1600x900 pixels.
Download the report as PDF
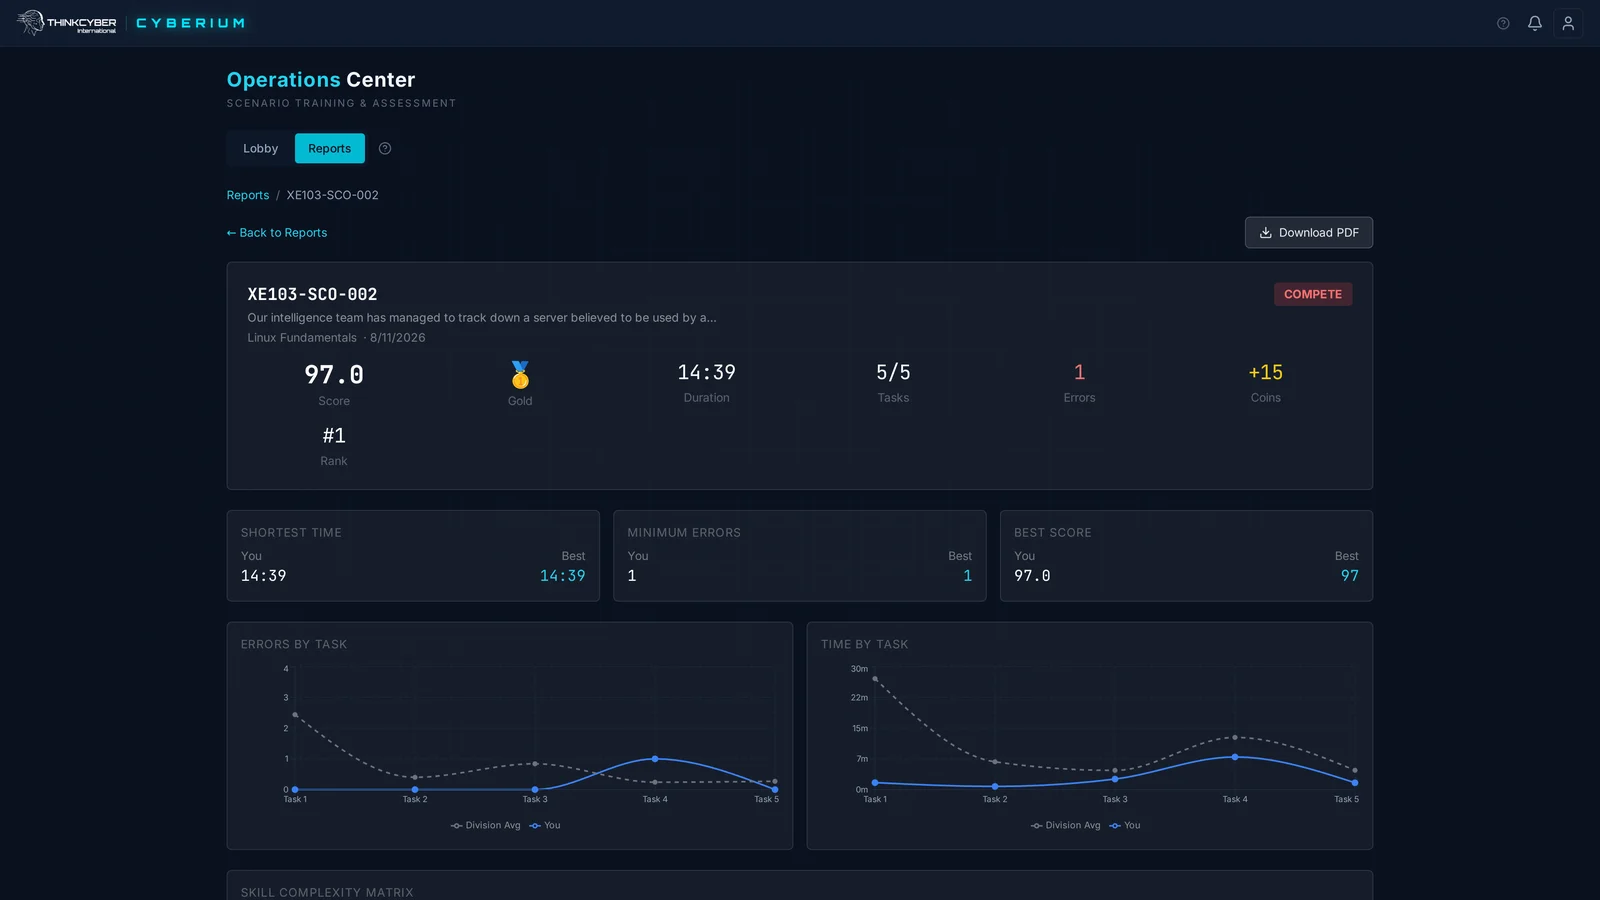pos(1309,232)
